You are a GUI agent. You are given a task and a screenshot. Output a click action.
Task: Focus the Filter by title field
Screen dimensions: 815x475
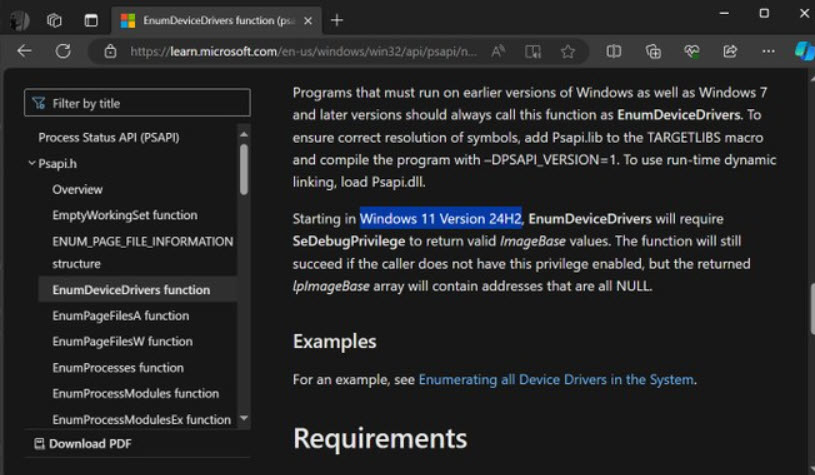coord(137,103)
